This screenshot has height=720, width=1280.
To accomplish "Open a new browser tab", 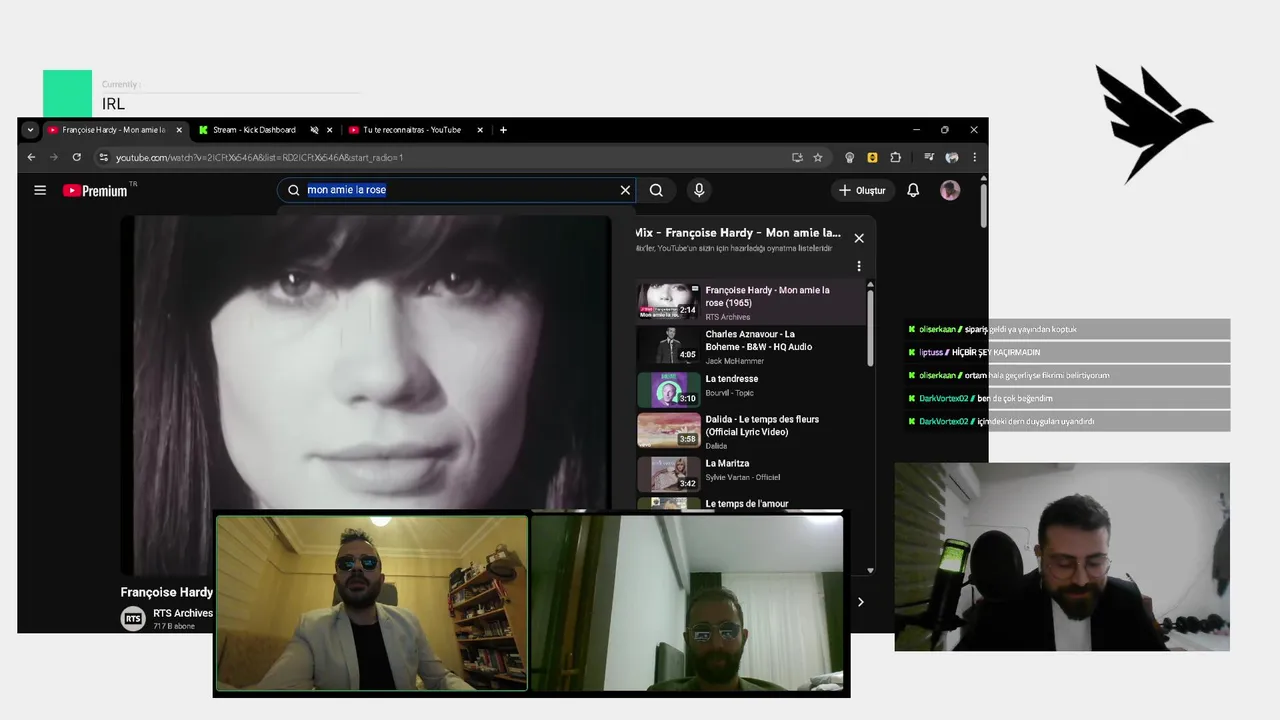I will 503,130.
